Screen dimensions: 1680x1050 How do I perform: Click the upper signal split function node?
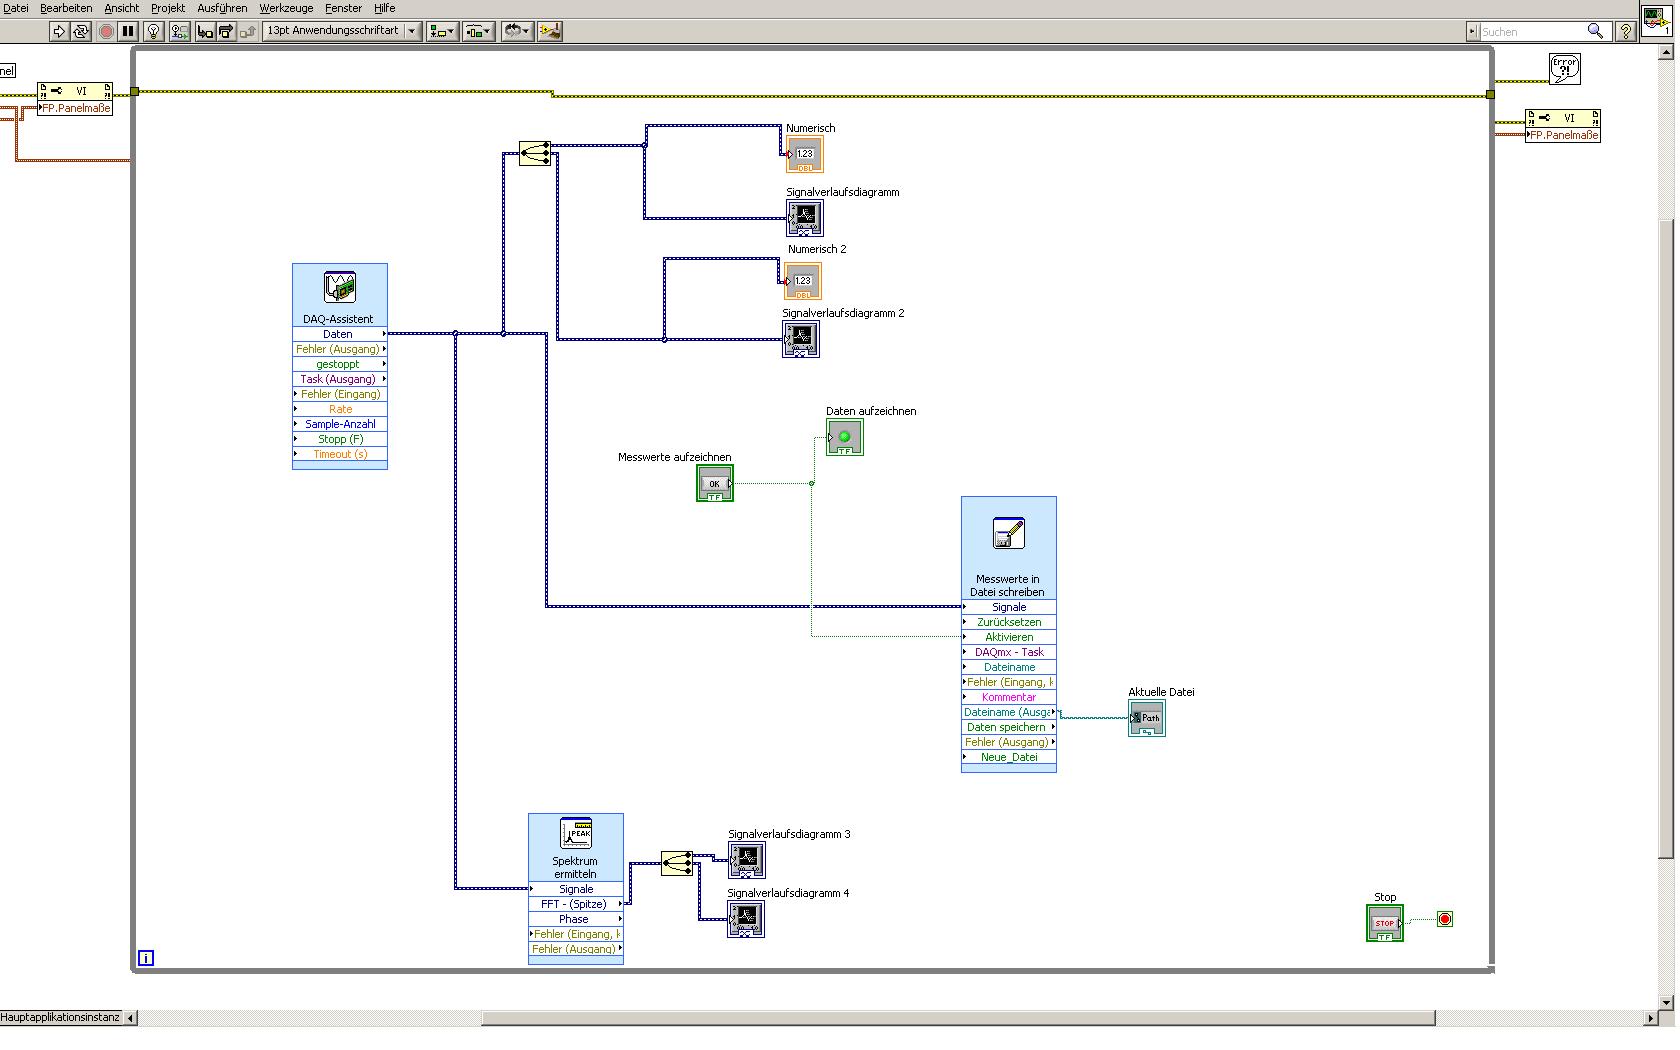tap(535, 153)
